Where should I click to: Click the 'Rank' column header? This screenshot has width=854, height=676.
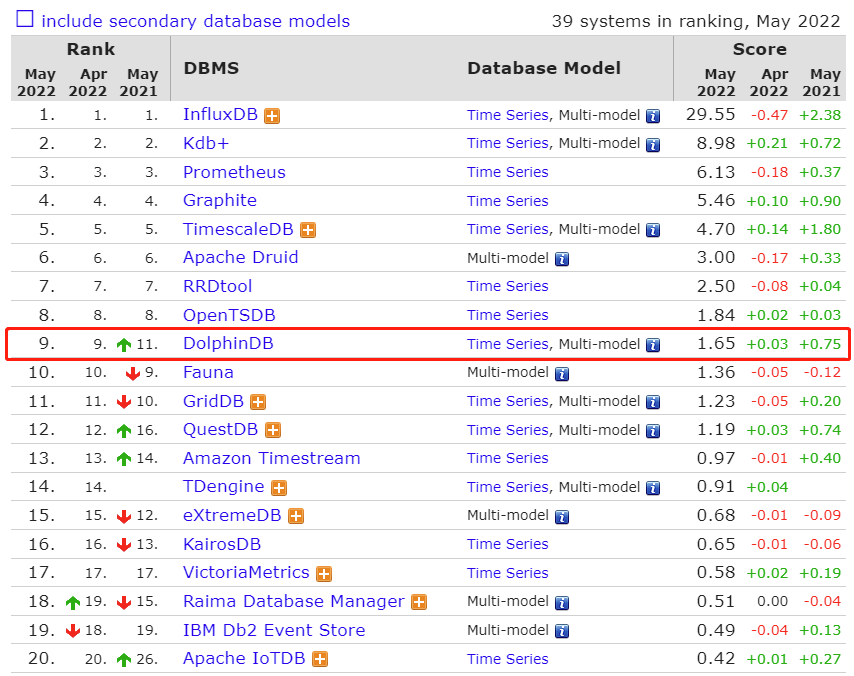coord(91,49)
